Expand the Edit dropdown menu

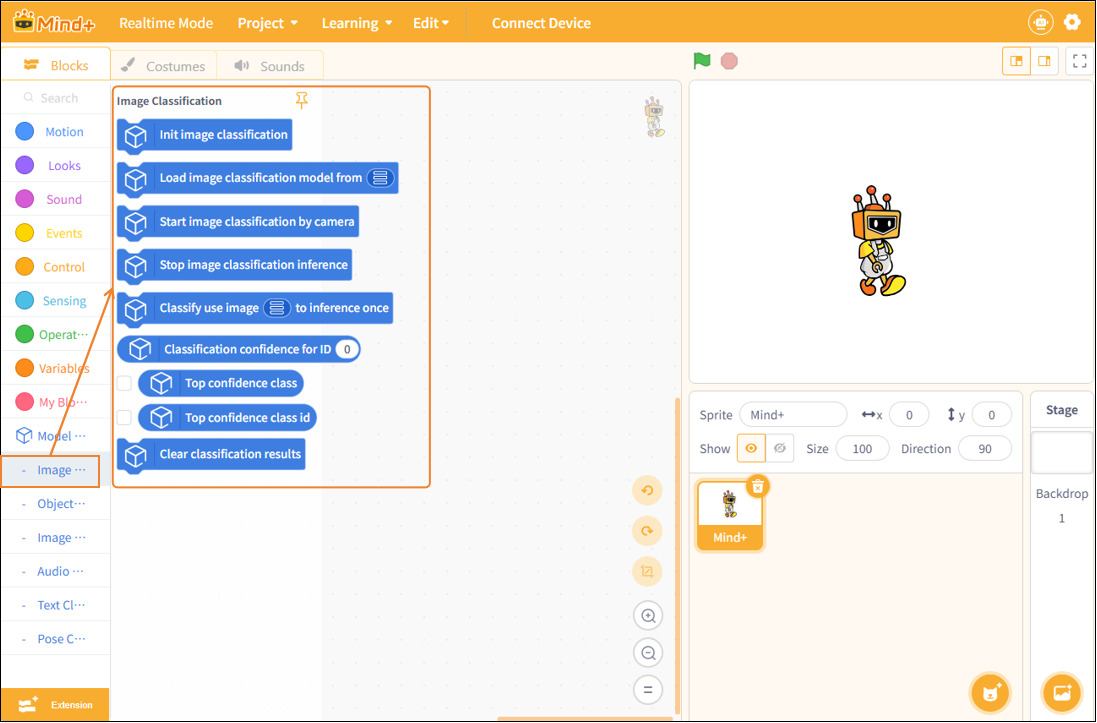[x=430, y=23]
